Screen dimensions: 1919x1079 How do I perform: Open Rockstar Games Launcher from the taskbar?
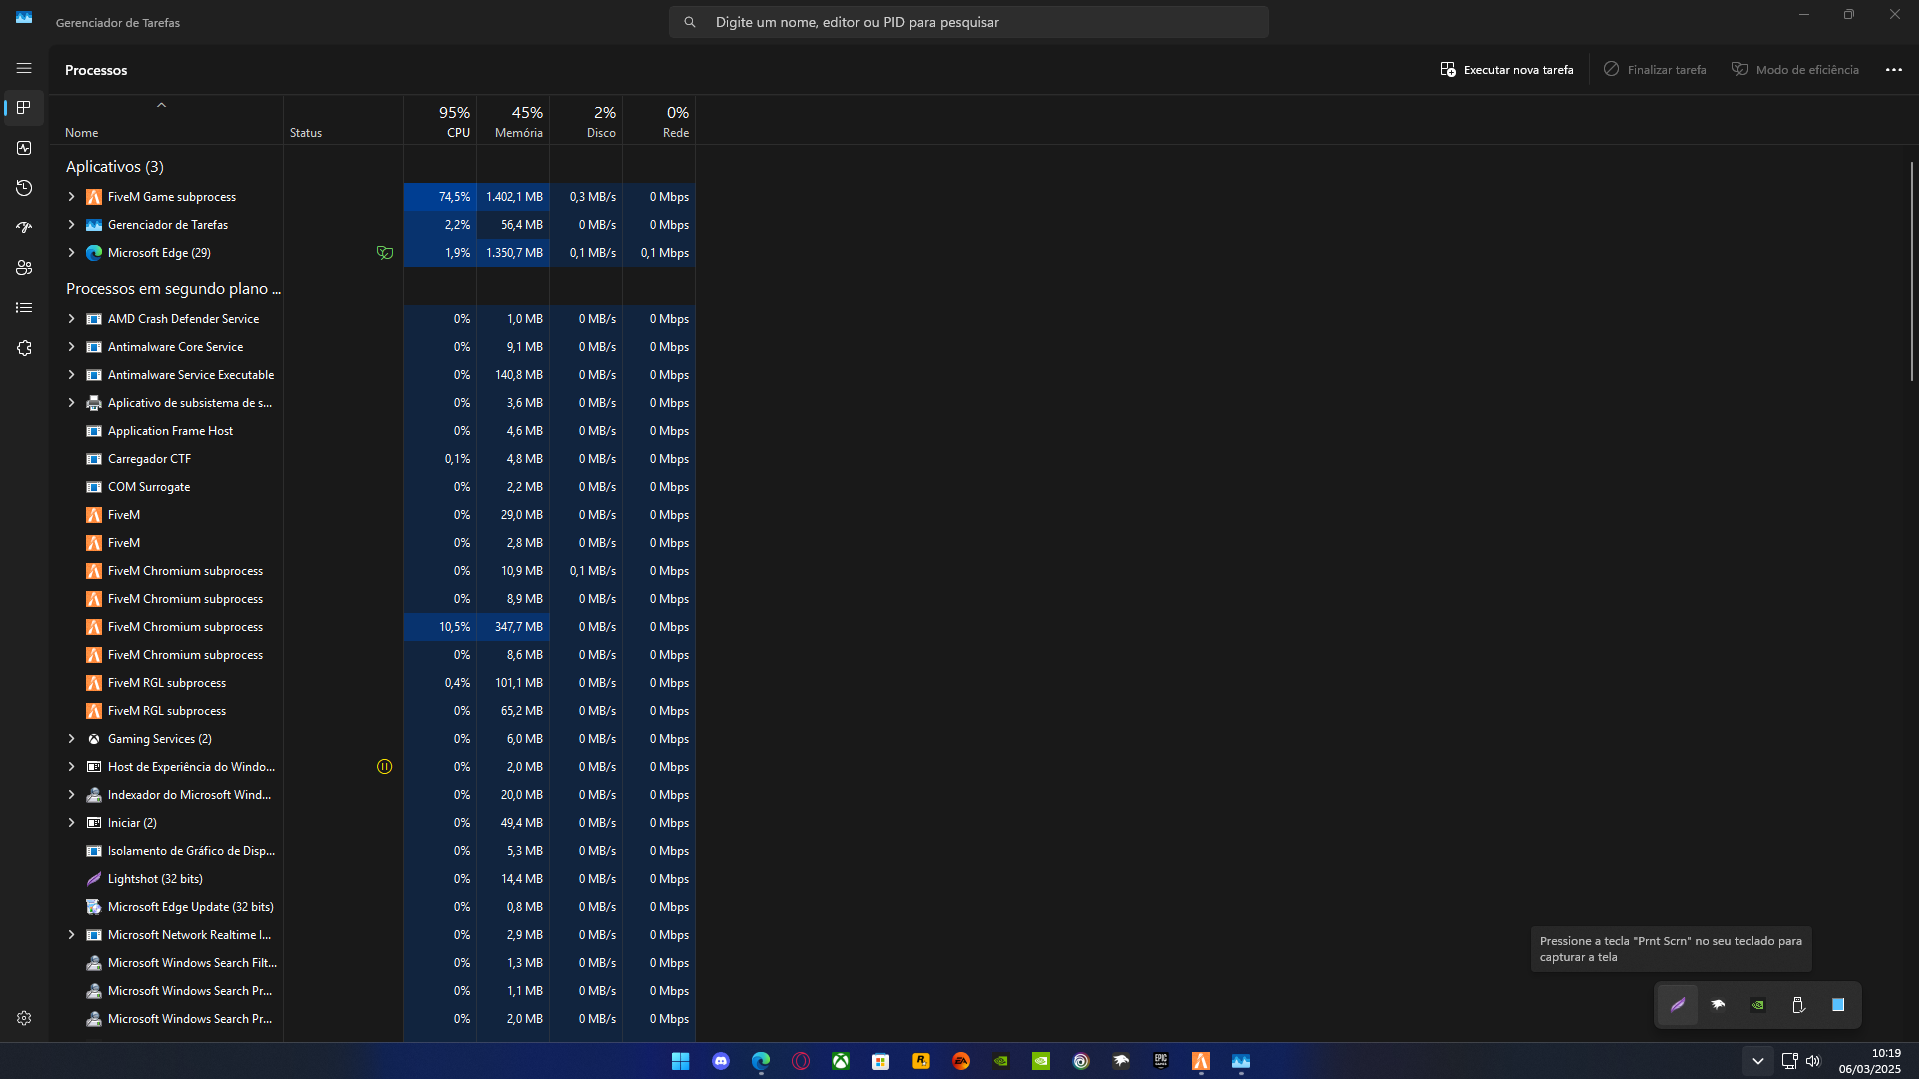click(x=921, y=1061)
